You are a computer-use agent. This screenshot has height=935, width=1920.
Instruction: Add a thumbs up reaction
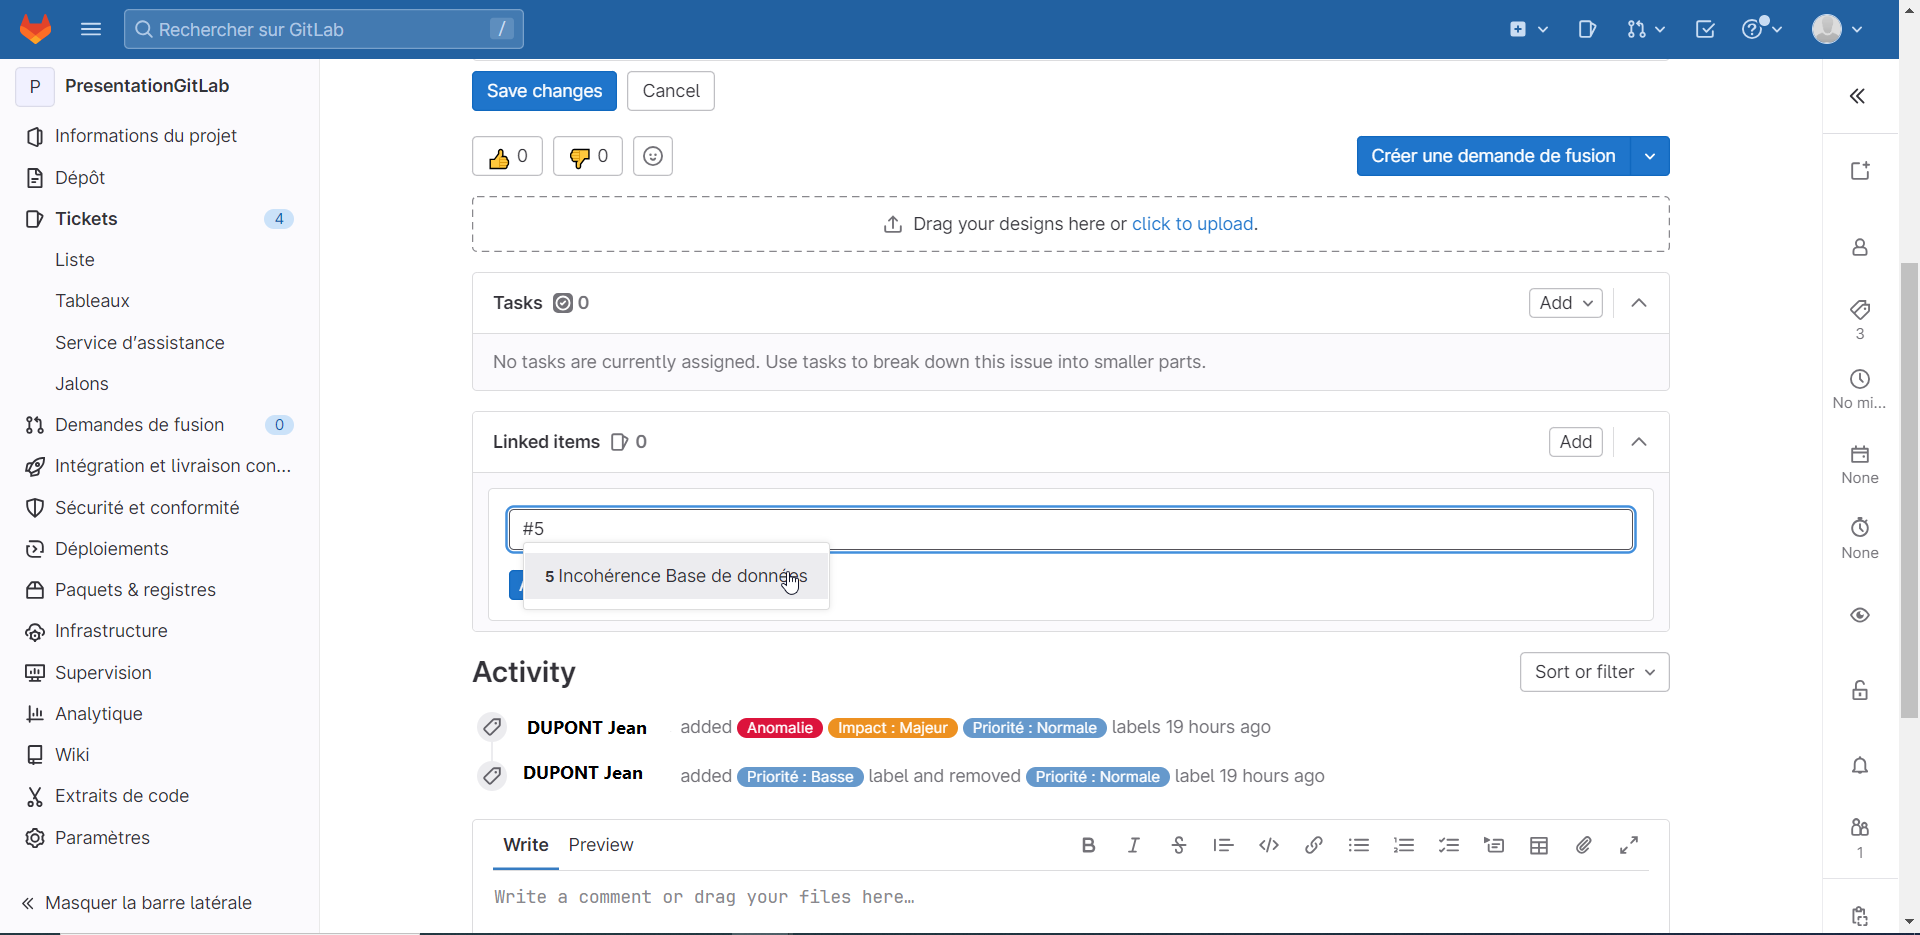507,156
